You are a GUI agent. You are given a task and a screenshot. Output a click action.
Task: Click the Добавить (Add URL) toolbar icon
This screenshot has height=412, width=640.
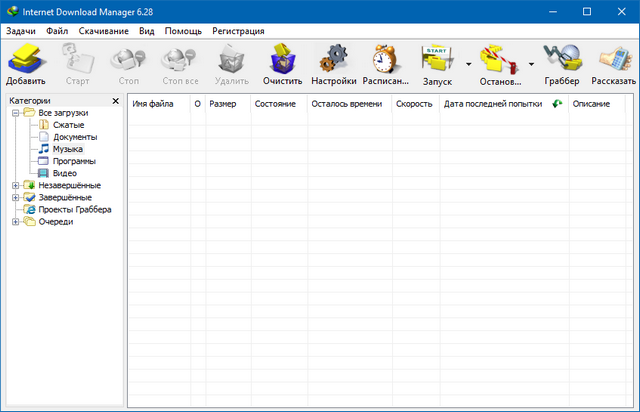[x=25, y=58]
